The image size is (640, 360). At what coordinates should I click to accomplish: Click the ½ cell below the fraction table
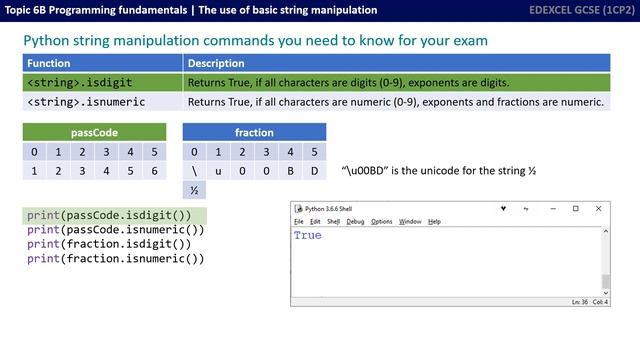pos(194,190)
